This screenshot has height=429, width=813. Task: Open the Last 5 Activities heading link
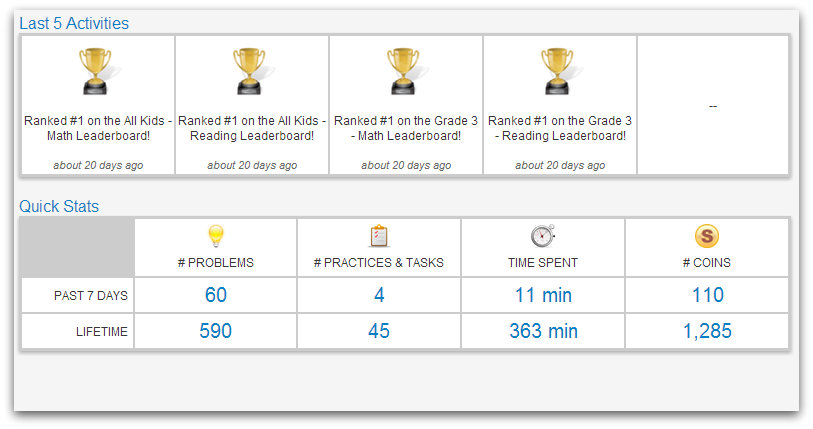pos(74,23)
